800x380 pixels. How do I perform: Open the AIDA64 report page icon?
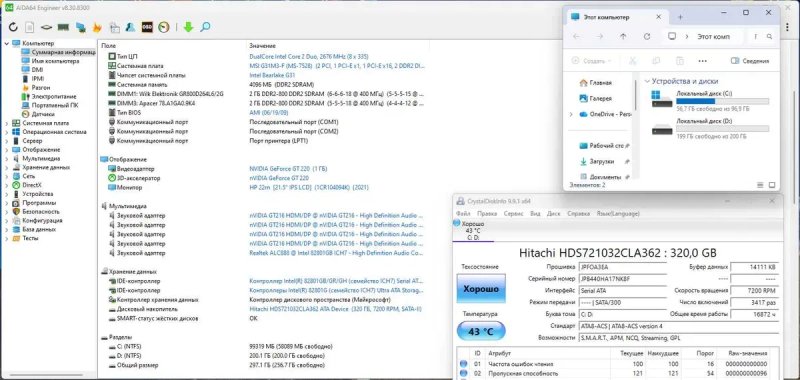pos(30,27)
